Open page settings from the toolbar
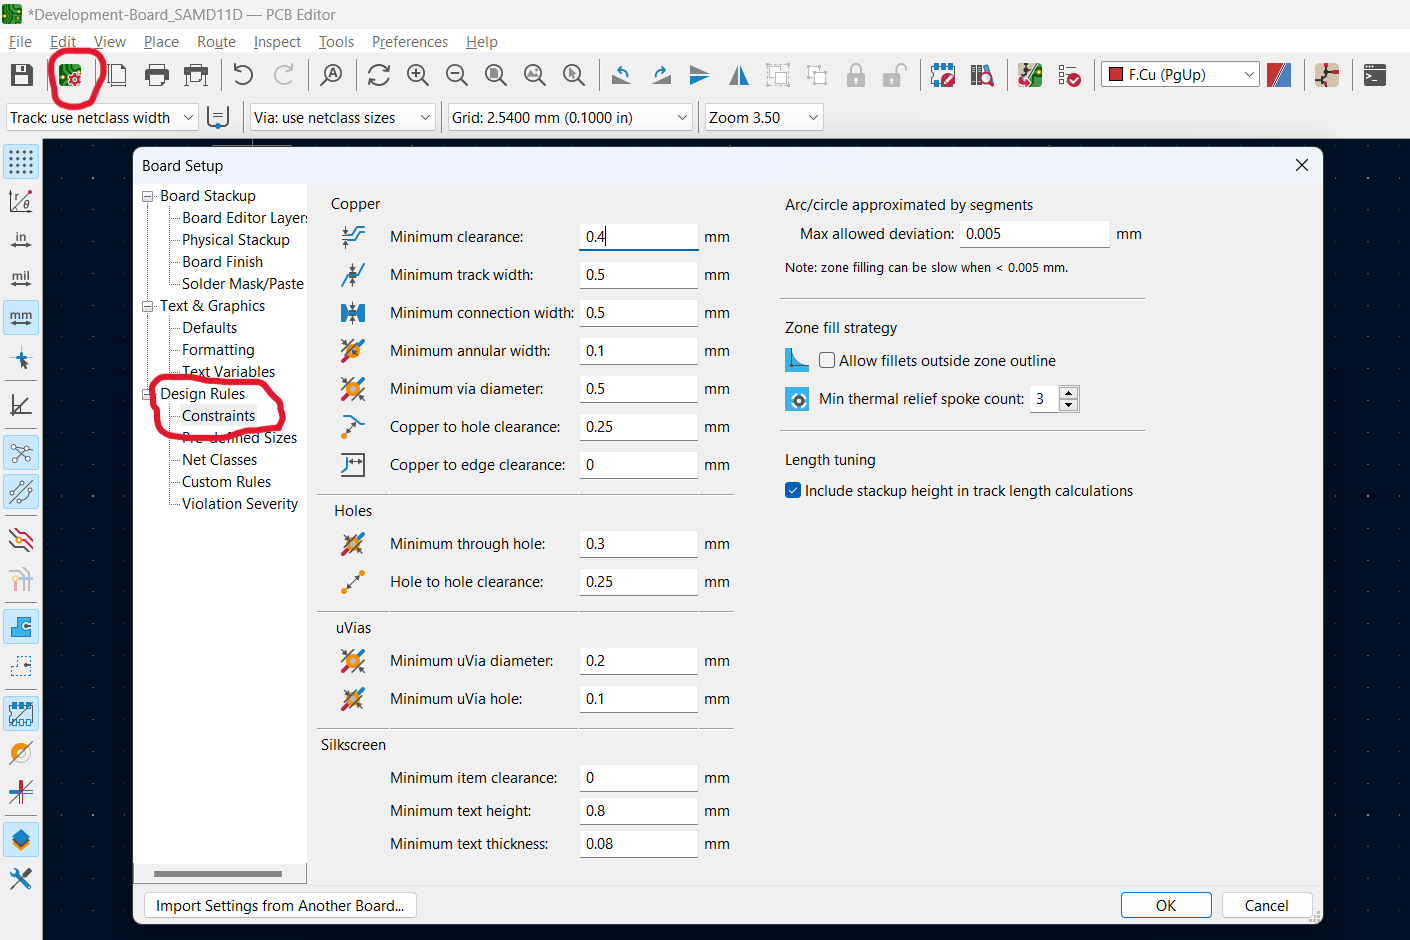Viewport: 1410px width, 940px height. [x=117, y=75]
